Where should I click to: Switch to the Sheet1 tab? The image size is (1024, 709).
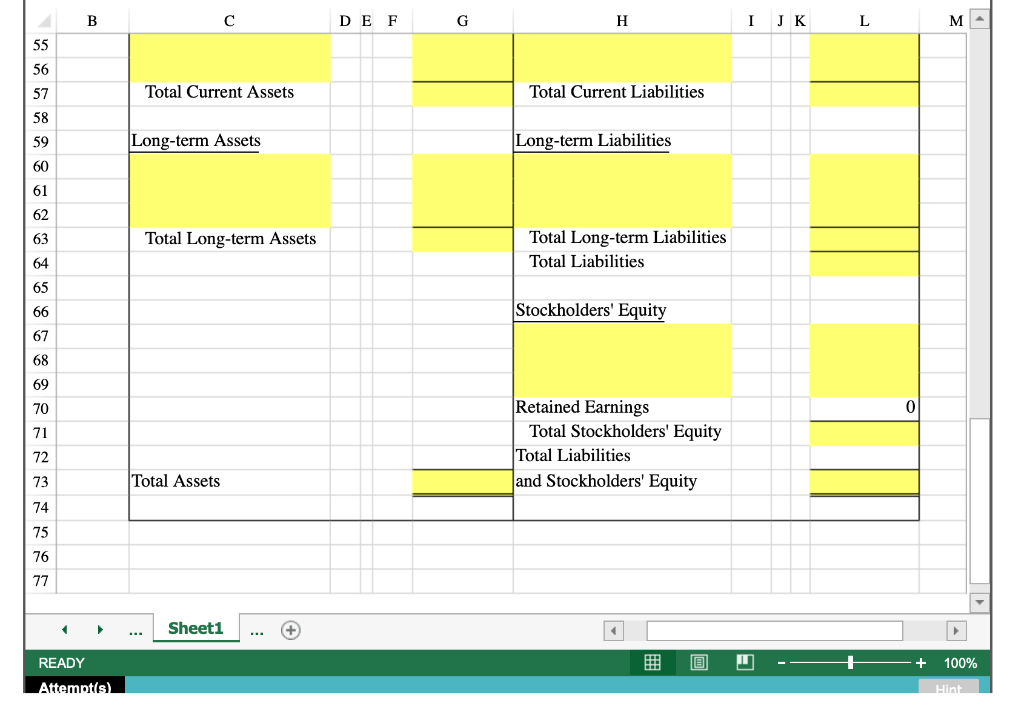tap(195, 629)
